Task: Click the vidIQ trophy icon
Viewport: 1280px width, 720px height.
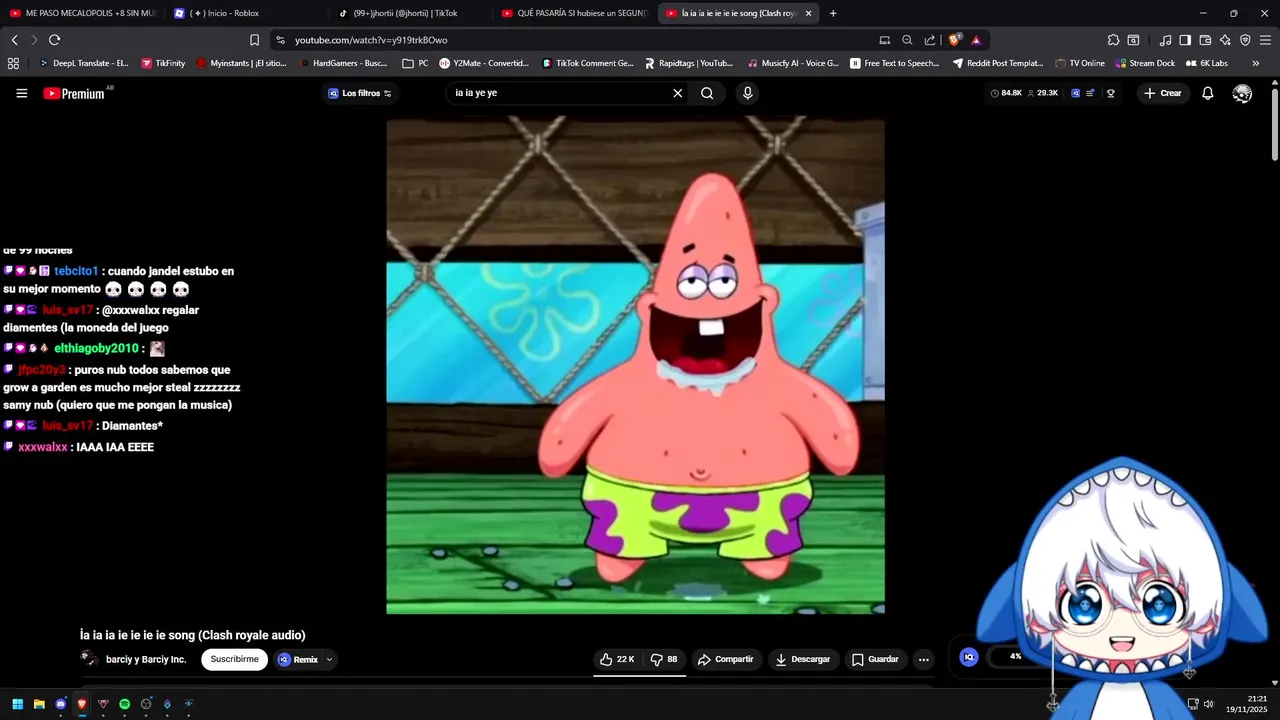Action: [1110, 93]
